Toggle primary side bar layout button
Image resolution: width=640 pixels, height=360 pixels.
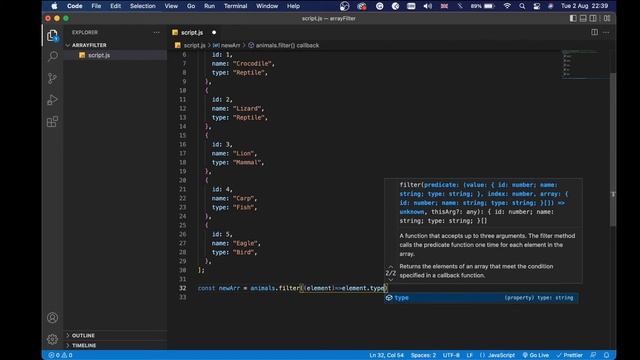573,18
